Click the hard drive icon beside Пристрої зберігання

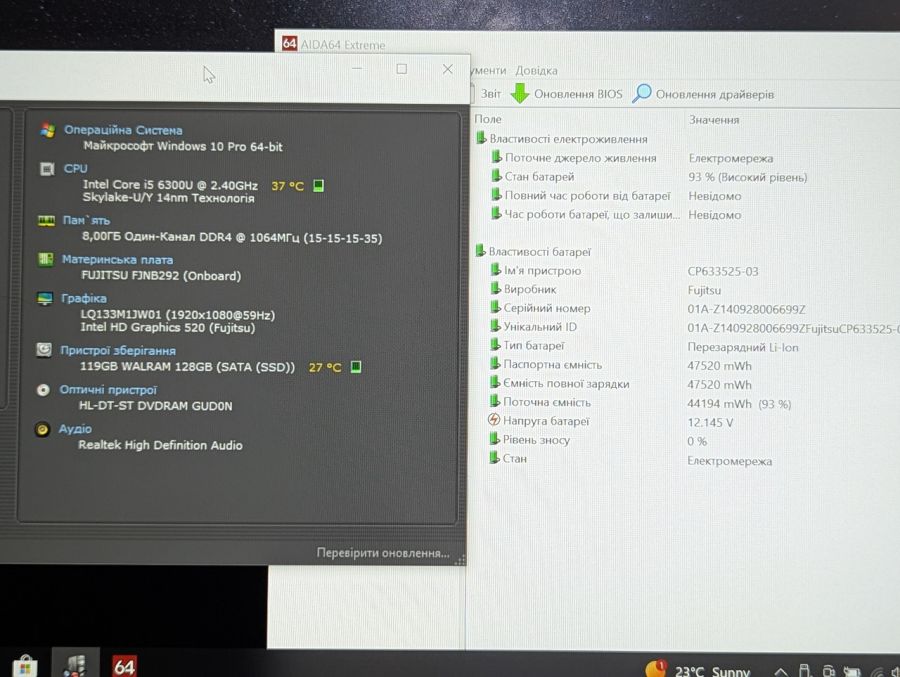pos(44,350)
